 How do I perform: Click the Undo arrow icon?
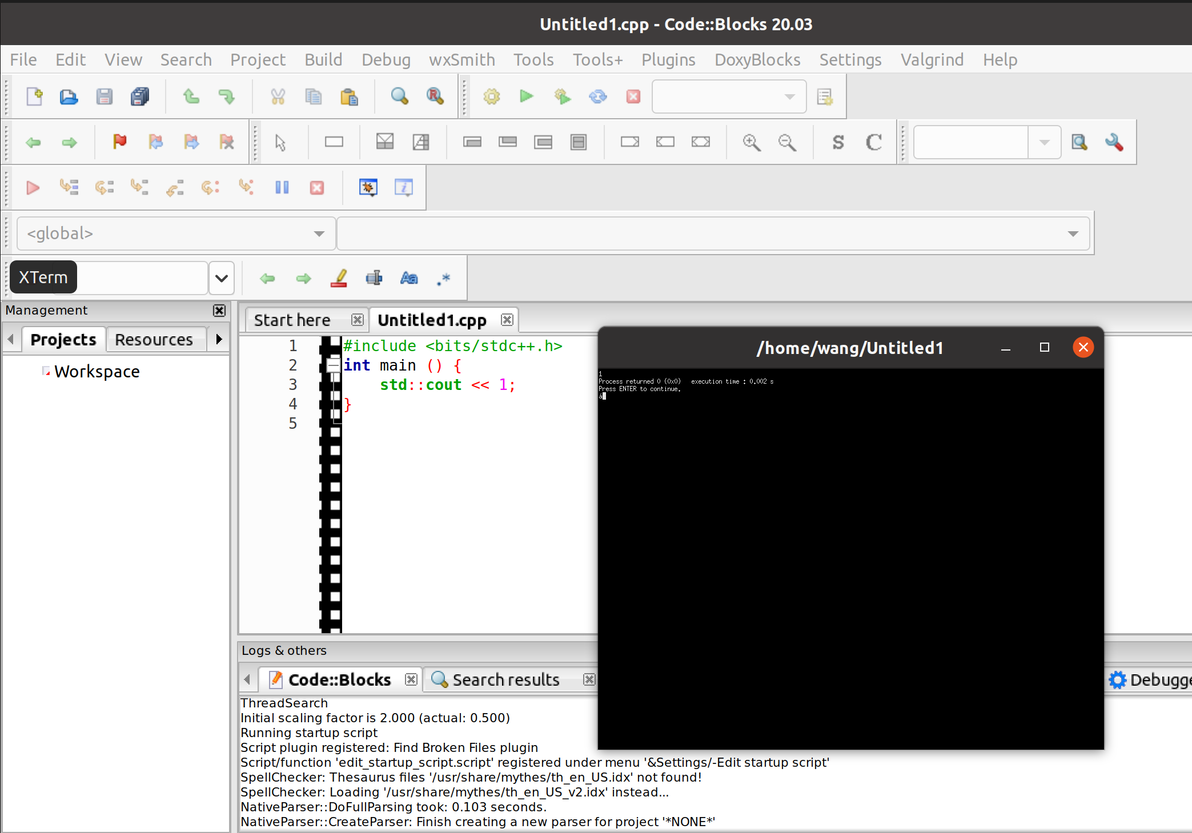tap(190, 97)
